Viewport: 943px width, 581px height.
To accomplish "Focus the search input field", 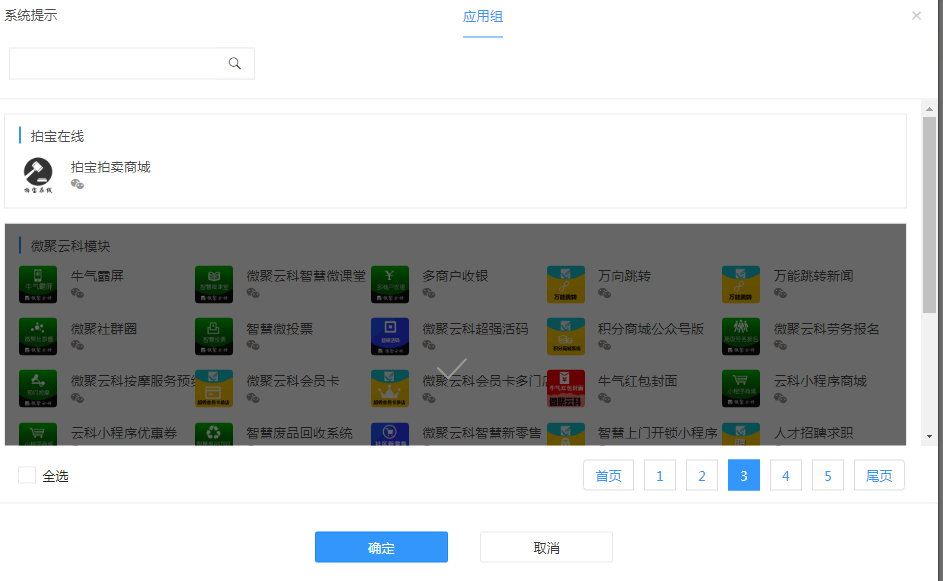I will tap(132, 63).
